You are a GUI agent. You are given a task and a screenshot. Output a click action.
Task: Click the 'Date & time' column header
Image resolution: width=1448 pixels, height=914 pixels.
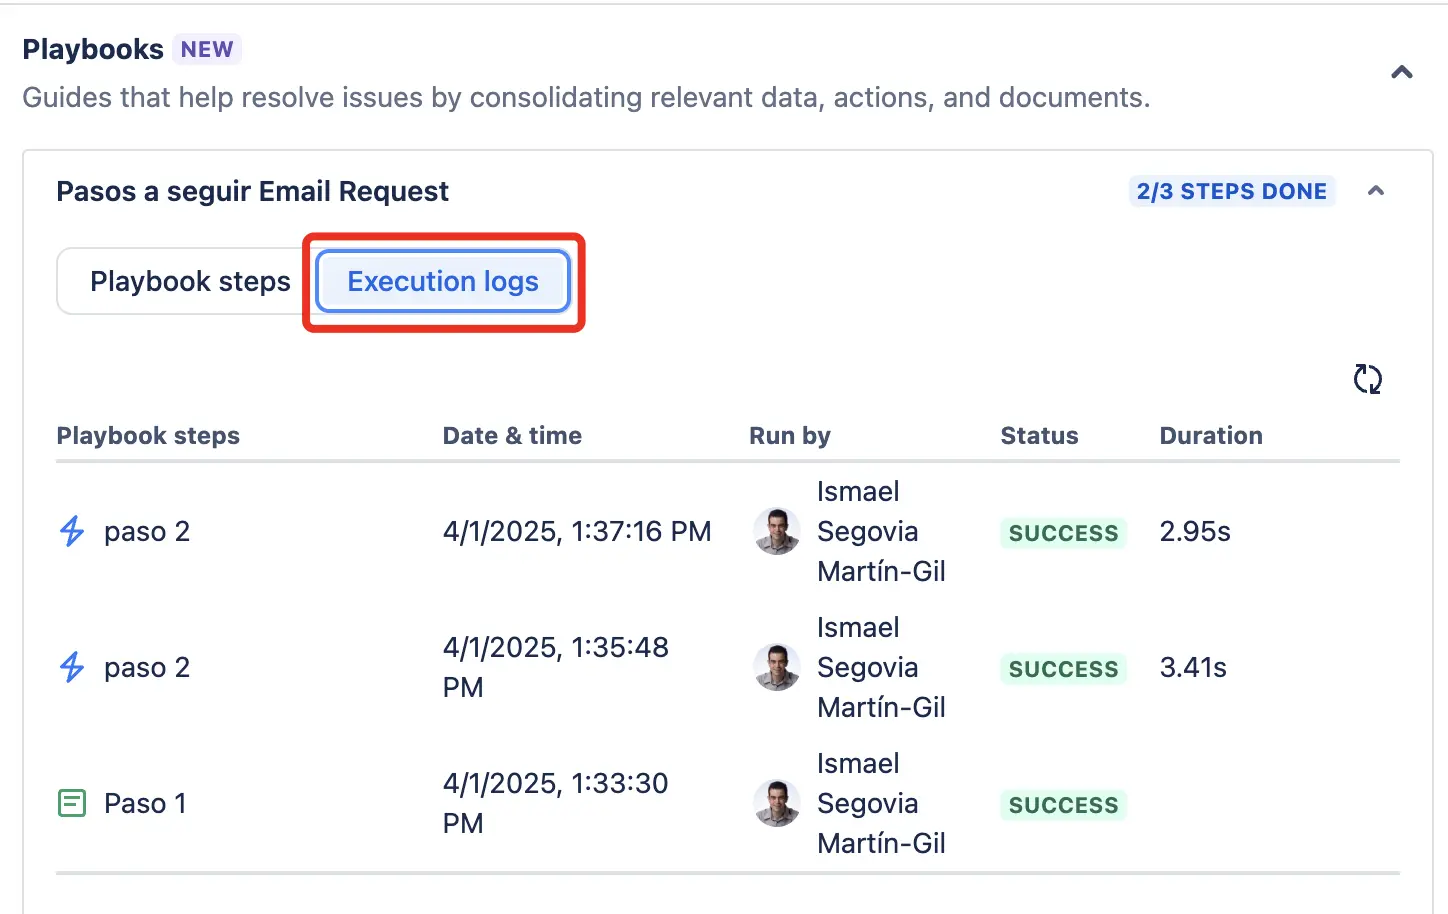tap(512, 436)
